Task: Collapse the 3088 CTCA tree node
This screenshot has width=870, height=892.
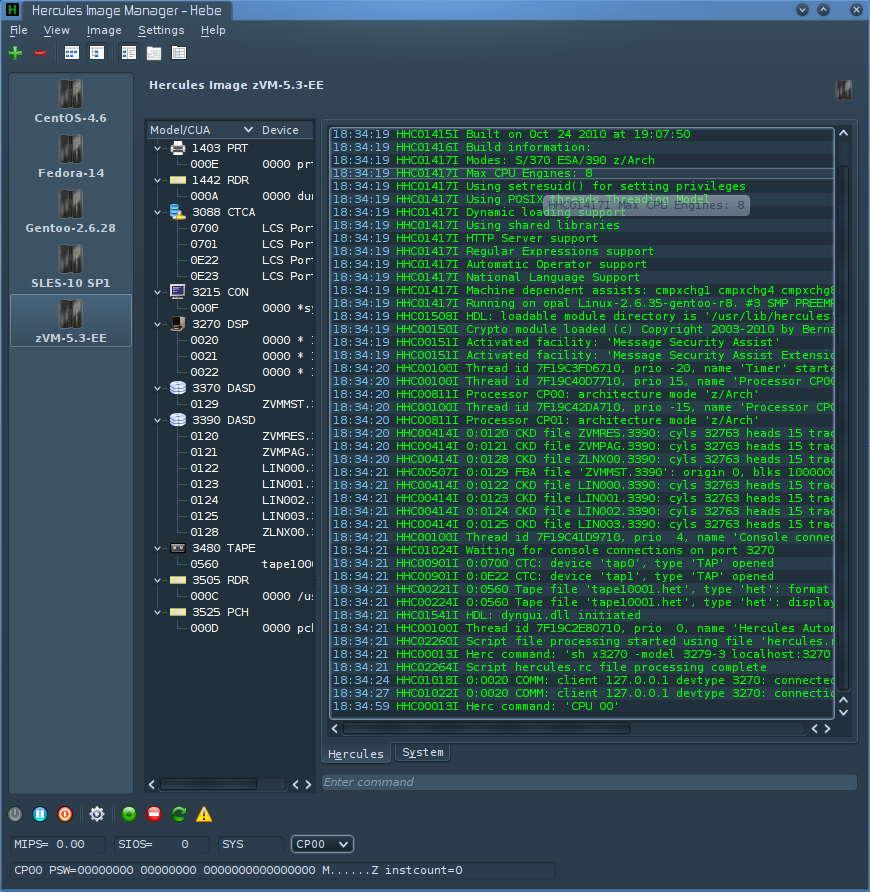Action: pyautogui.click(x=158, y=213)
